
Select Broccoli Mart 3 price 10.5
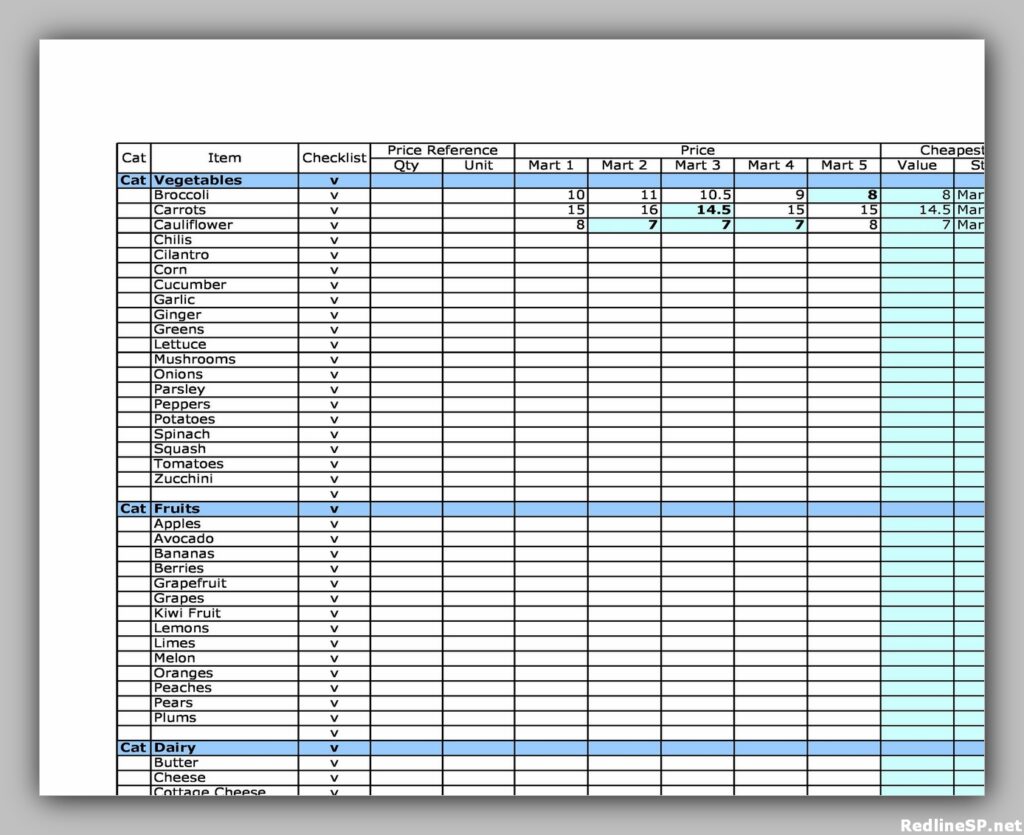click(x=697, y=195)
